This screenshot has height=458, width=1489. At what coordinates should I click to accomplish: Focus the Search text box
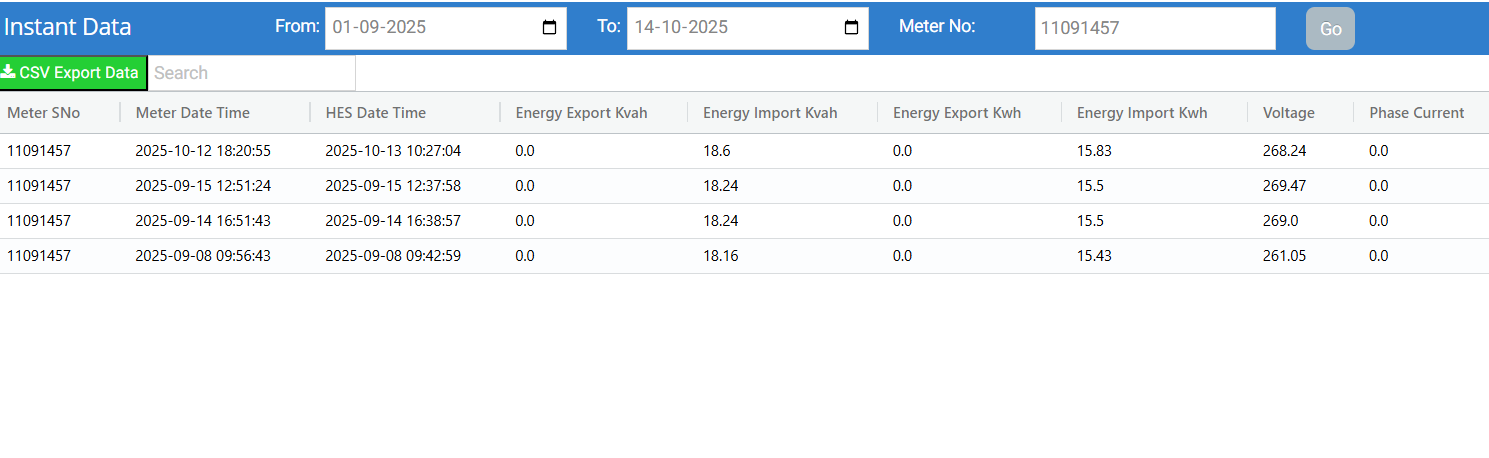[252, 73]
